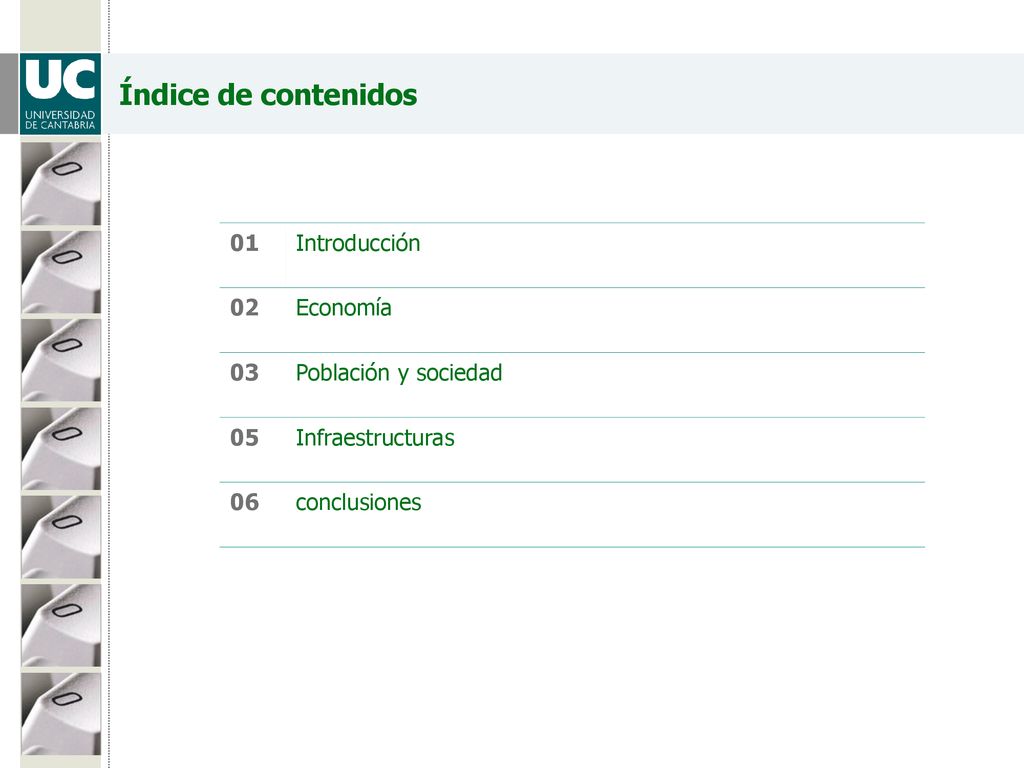Image resolution: width=1024 pixels, height=768 pixels.
Task: Click the number 05 cell
Action: (244, 438)
